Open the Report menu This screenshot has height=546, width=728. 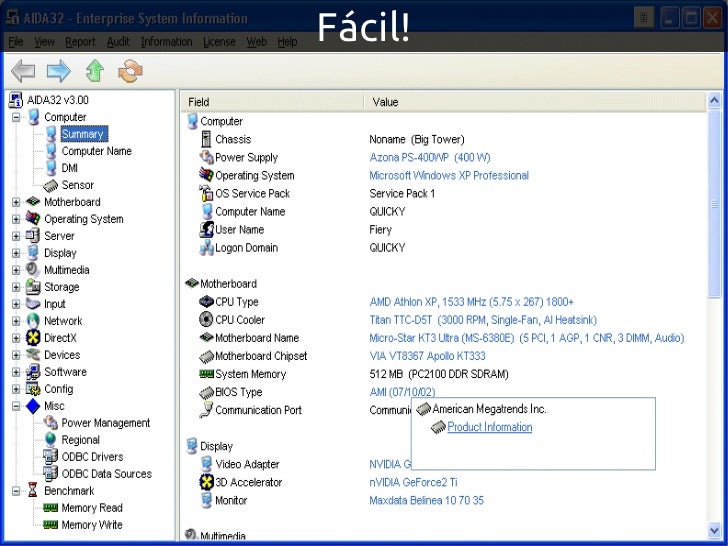click(x=80, y=42)
